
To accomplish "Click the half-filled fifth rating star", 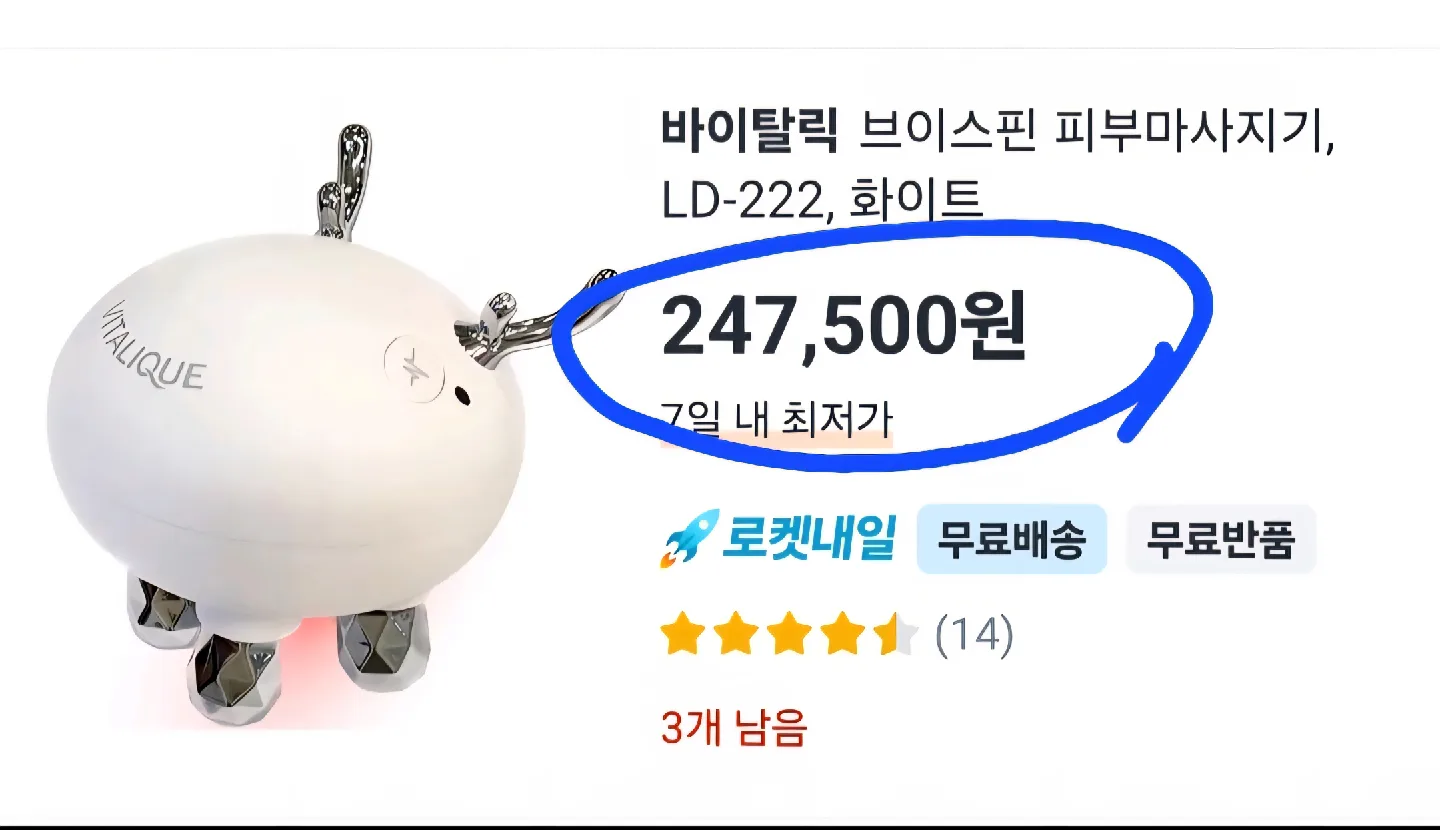I will [897, 636].
